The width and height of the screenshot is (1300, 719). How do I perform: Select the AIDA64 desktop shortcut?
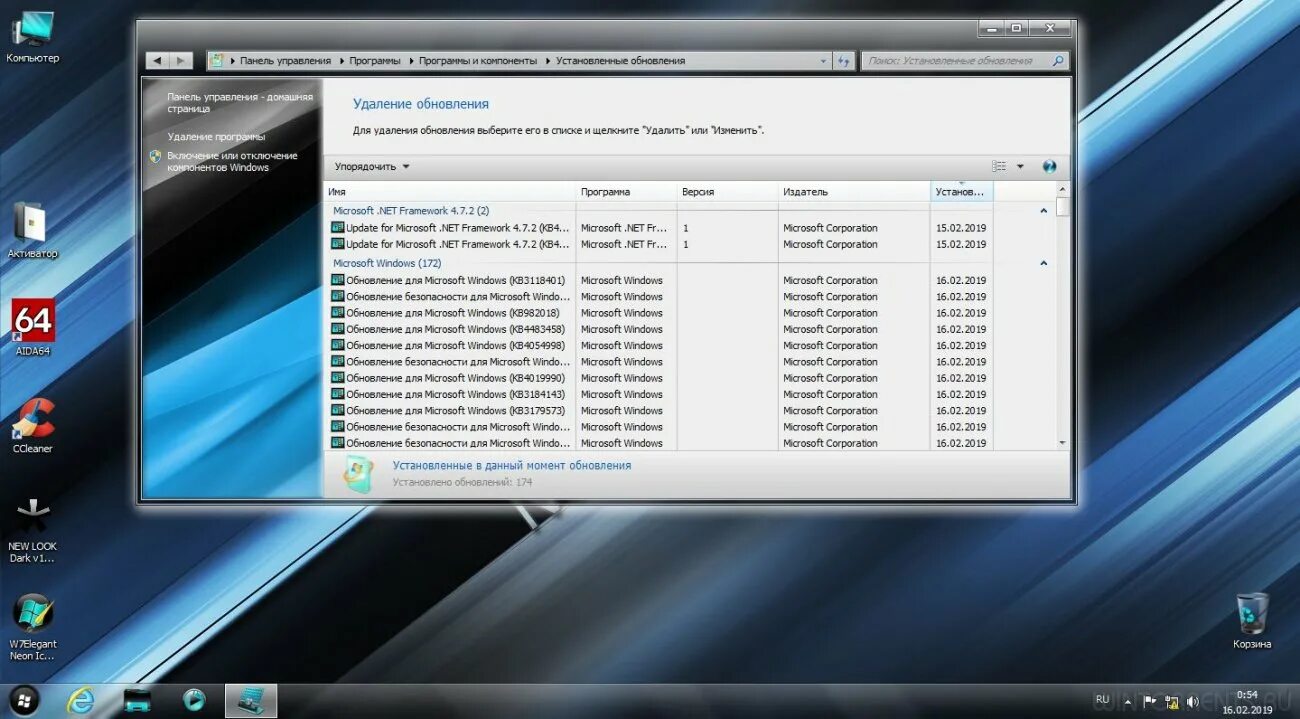point(33,327)
